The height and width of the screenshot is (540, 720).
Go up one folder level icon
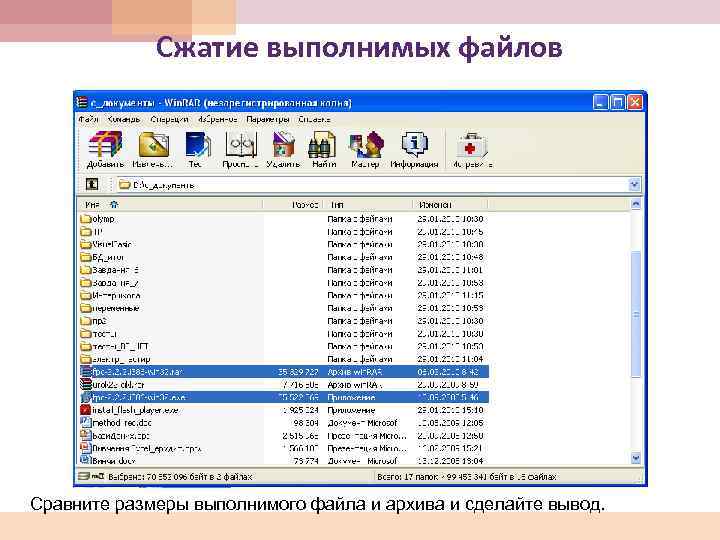click(92, 185)
